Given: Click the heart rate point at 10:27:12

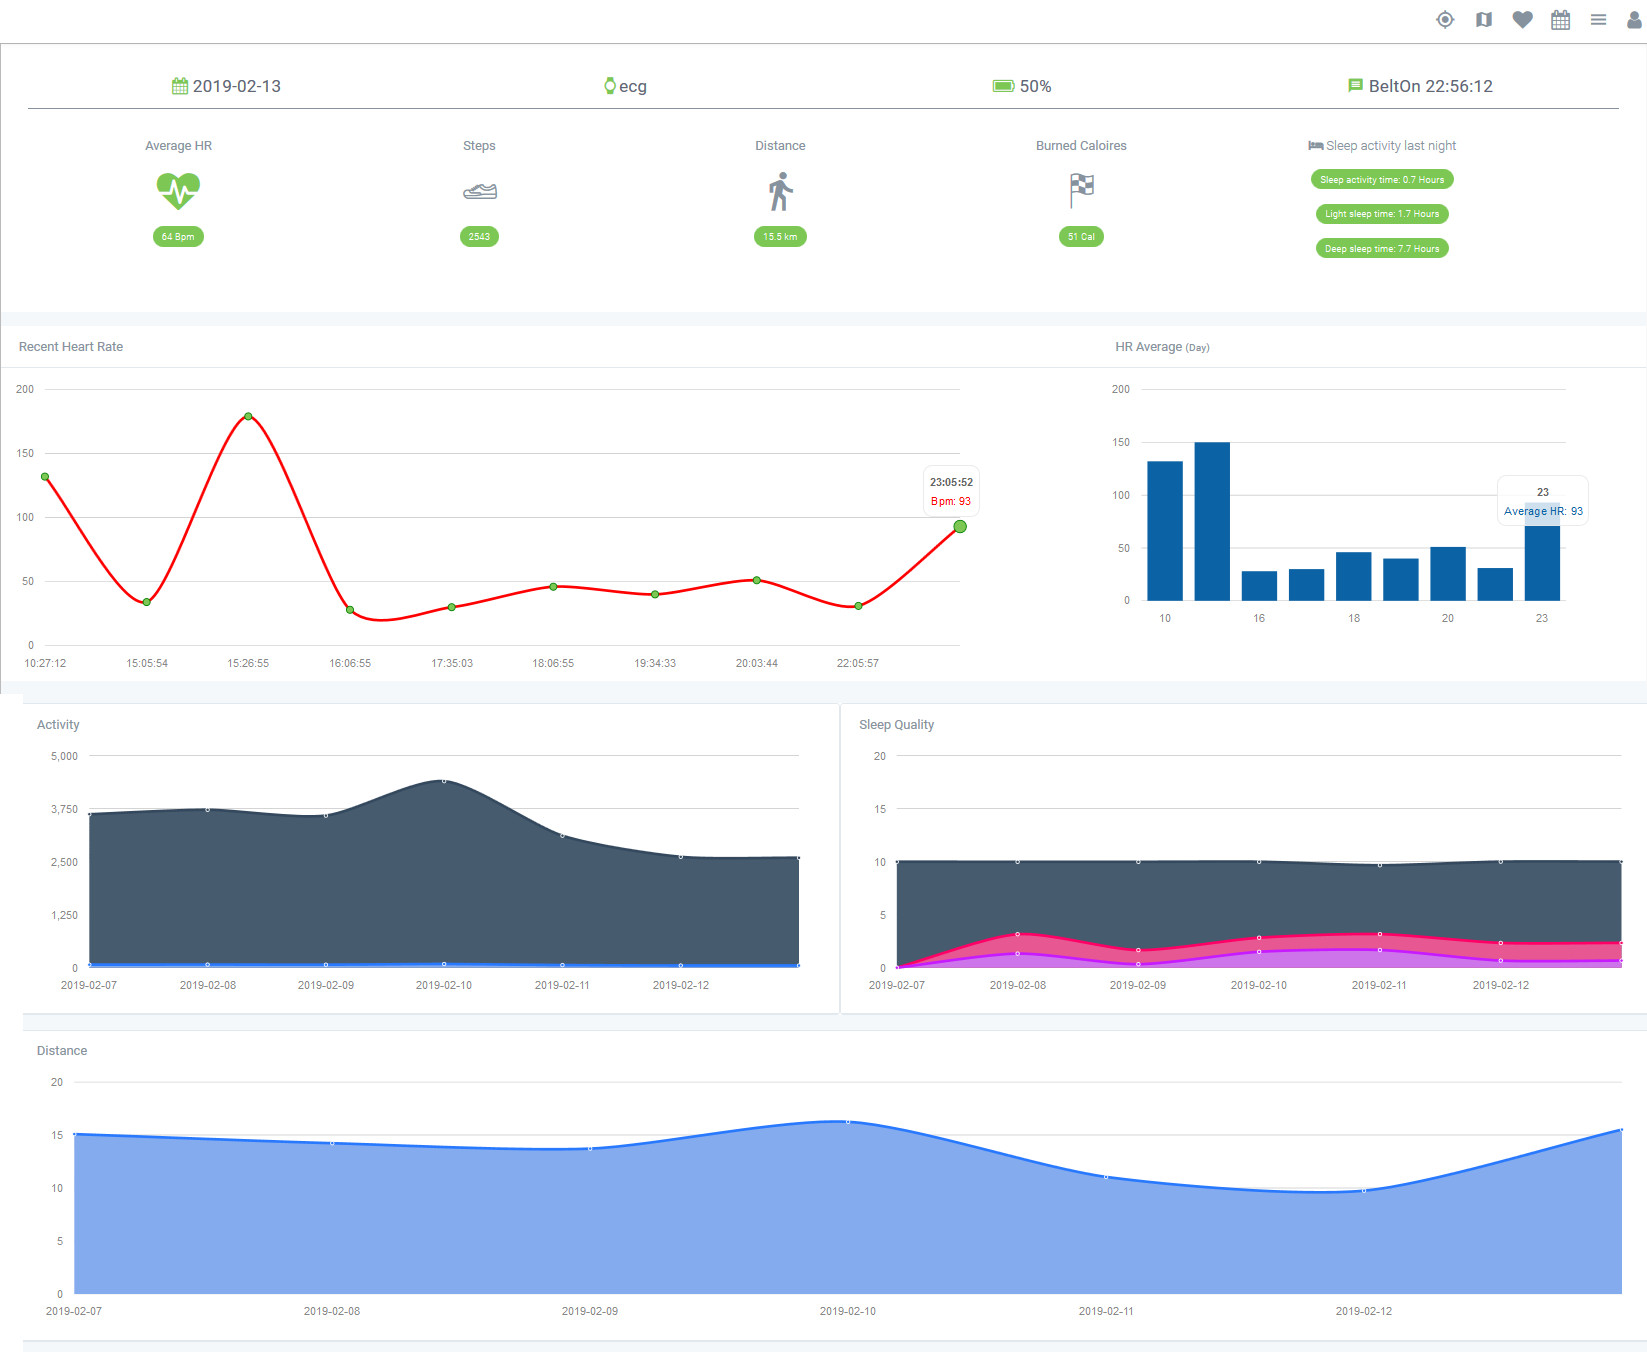Looking at the screenshot, I should [45, 477].
